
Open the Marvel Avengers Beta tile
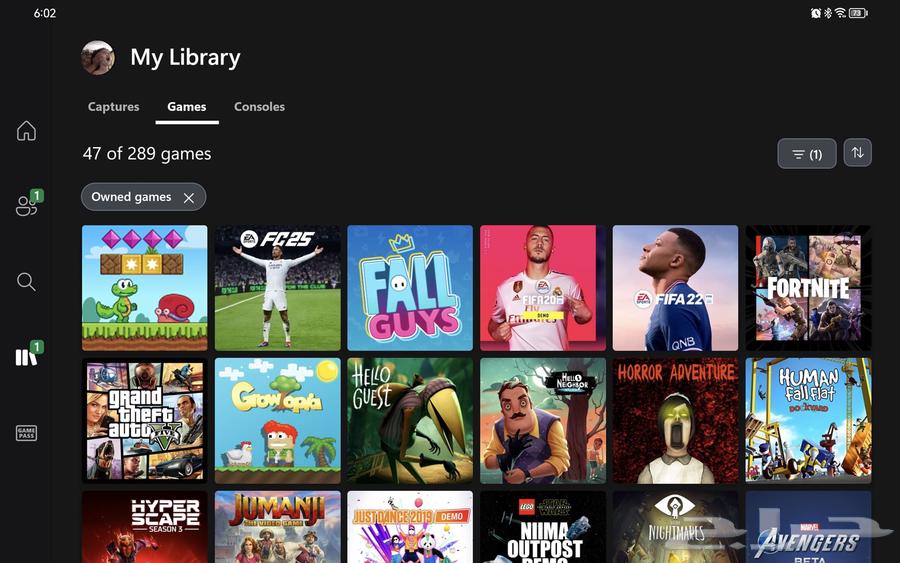tap(808, 527)
